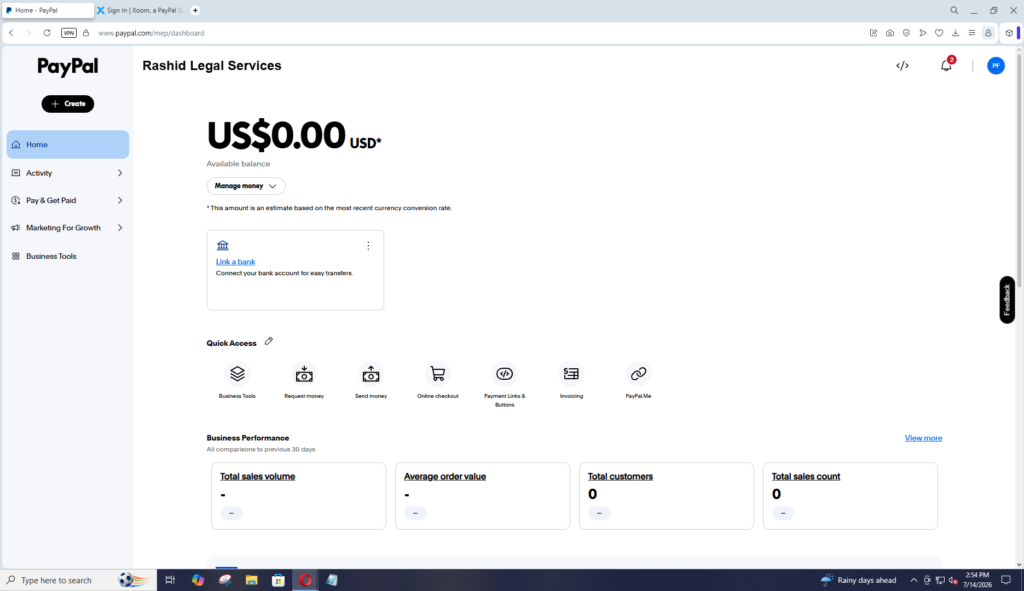Edit Quick Access with the pencil icon
This screenshot has width=1024, height=591.
268,342
